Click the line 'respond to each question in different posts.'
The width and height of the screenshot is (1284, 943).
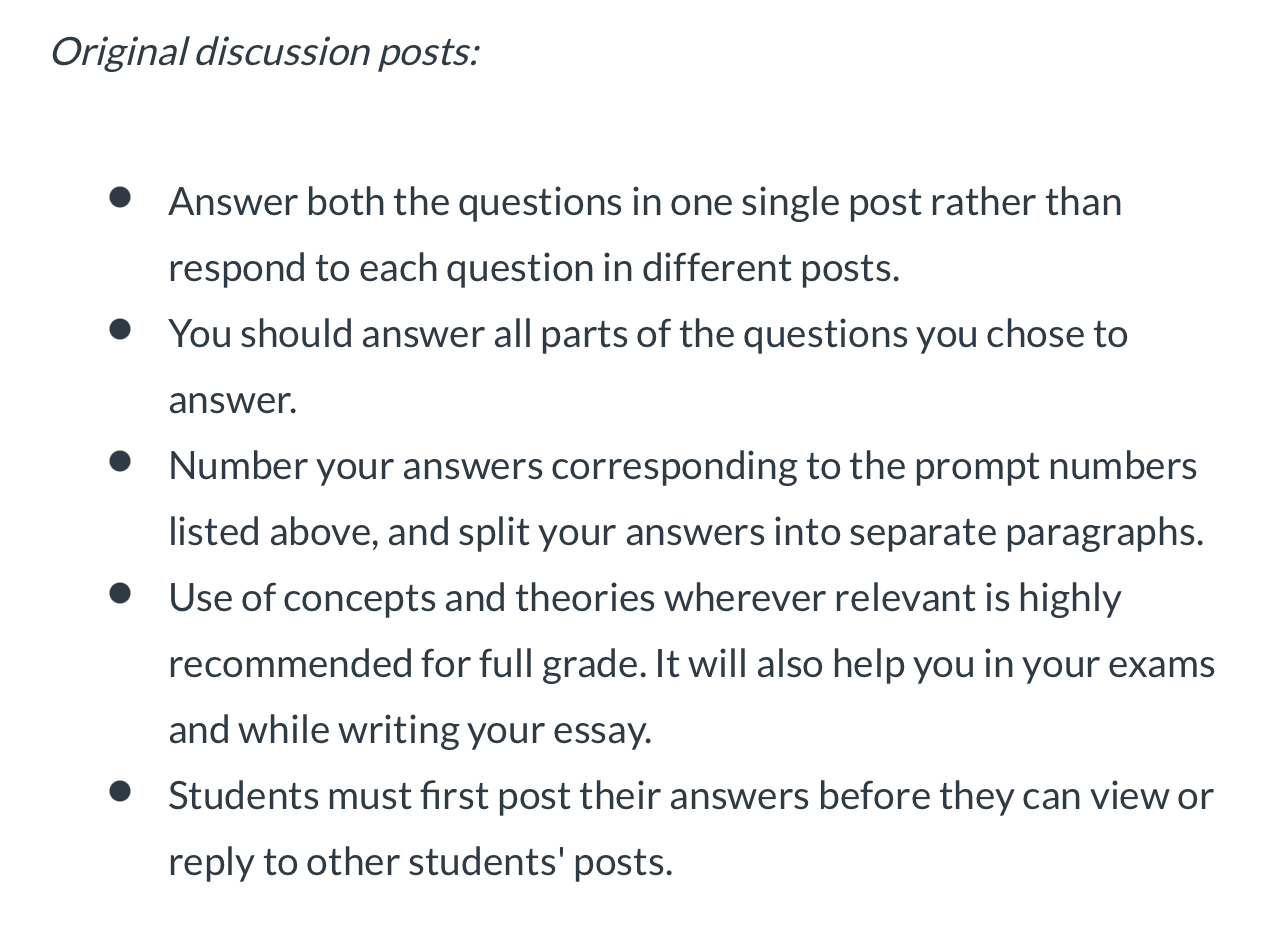click(534, 268)
